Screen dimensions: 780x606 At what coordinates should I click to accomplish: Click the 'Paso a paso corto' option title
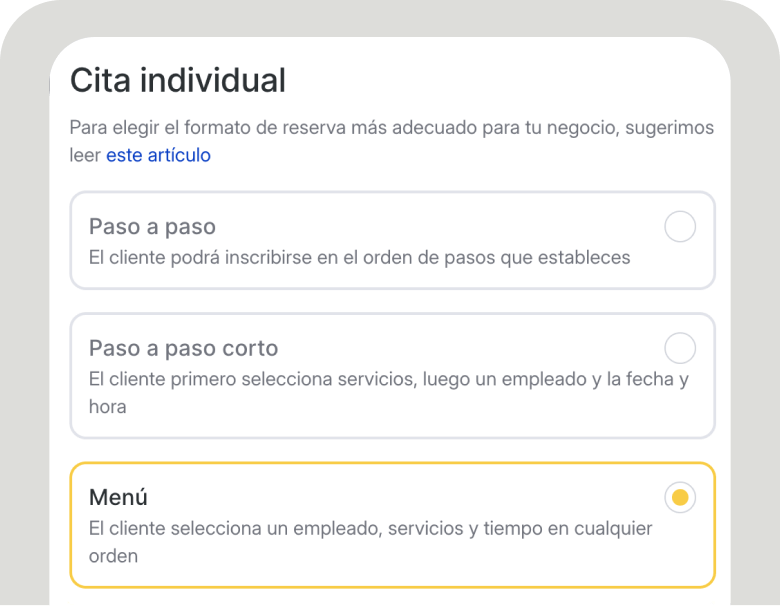183,348
